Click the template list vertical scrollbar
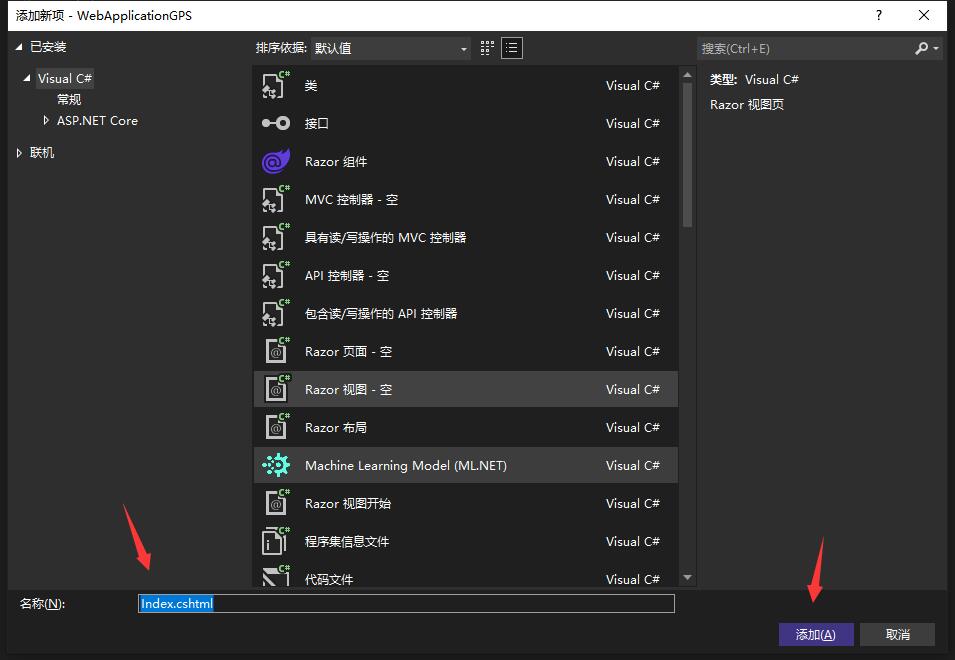This screenshot has width=955, height=660. coord(686,150)
